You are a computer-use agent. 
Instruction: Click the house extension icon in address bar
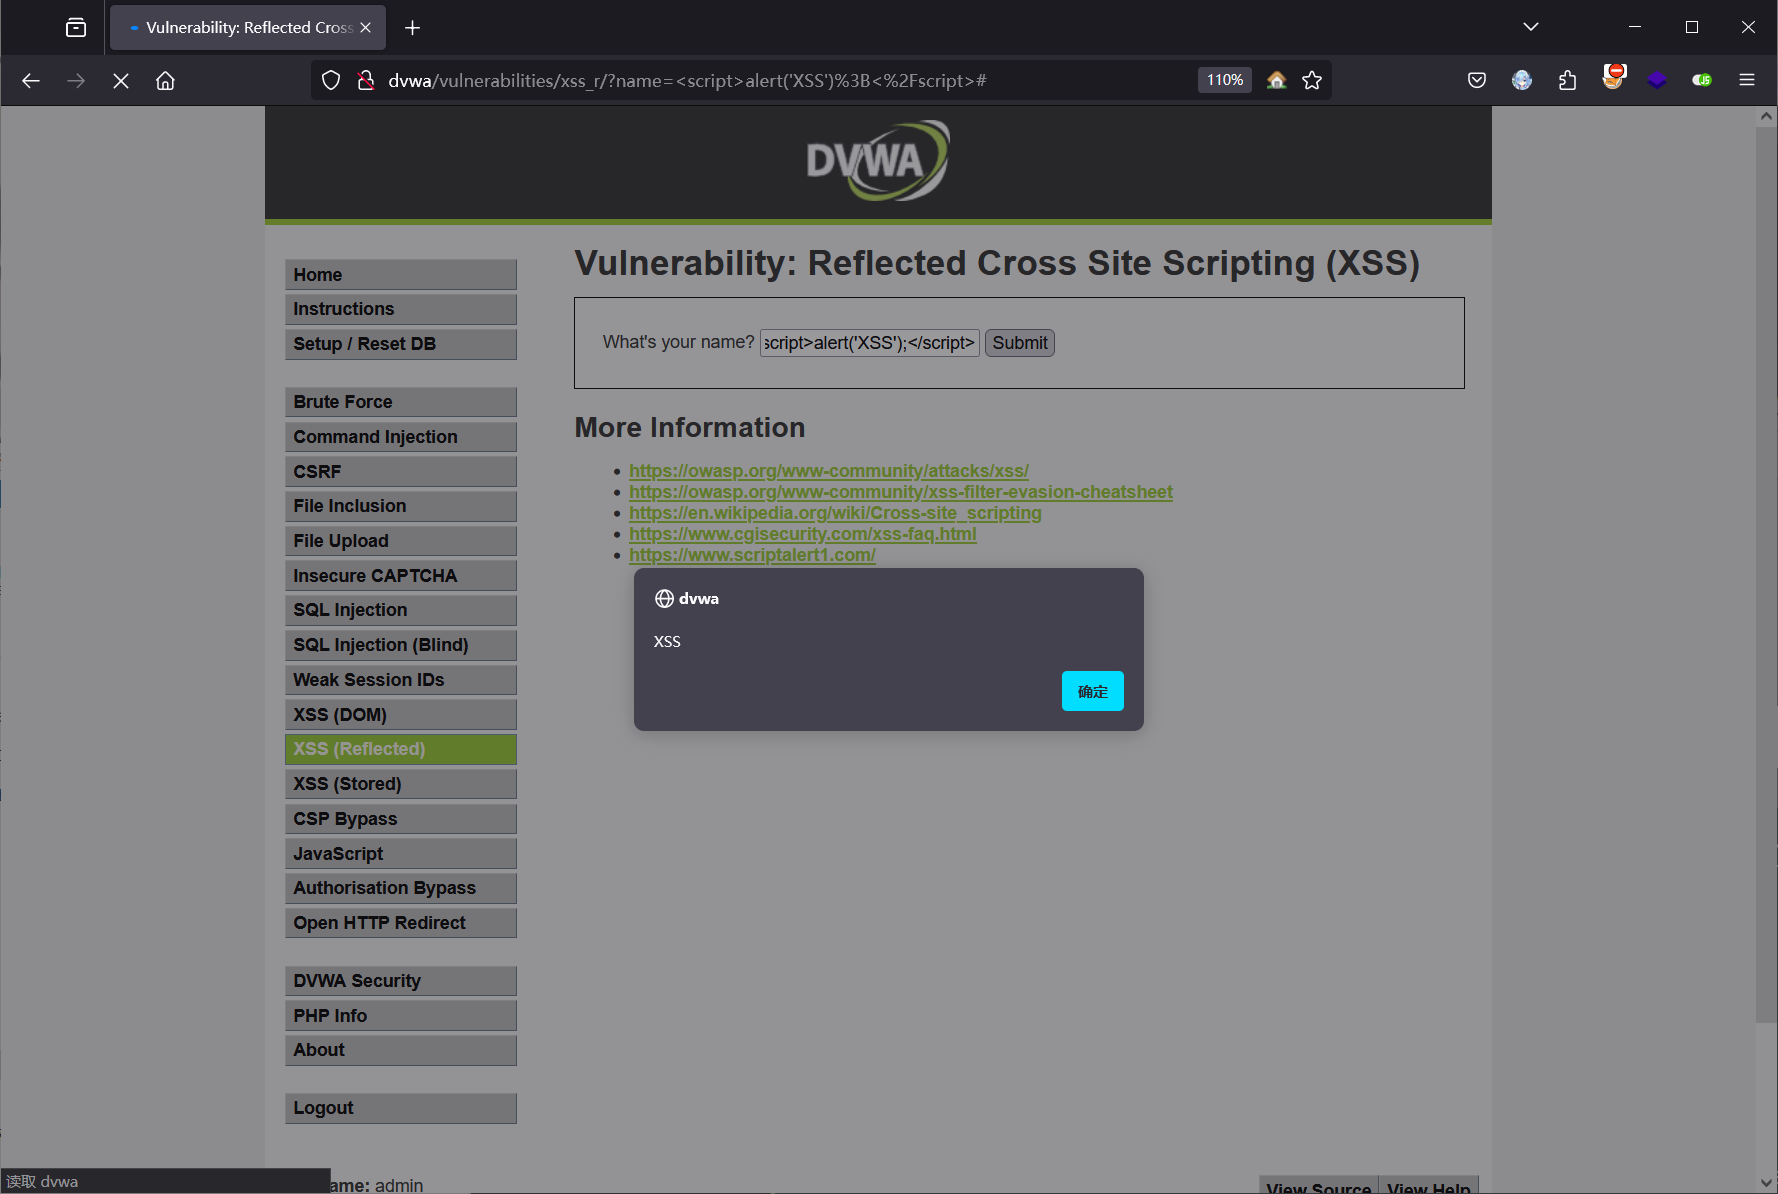[1276, 80]
